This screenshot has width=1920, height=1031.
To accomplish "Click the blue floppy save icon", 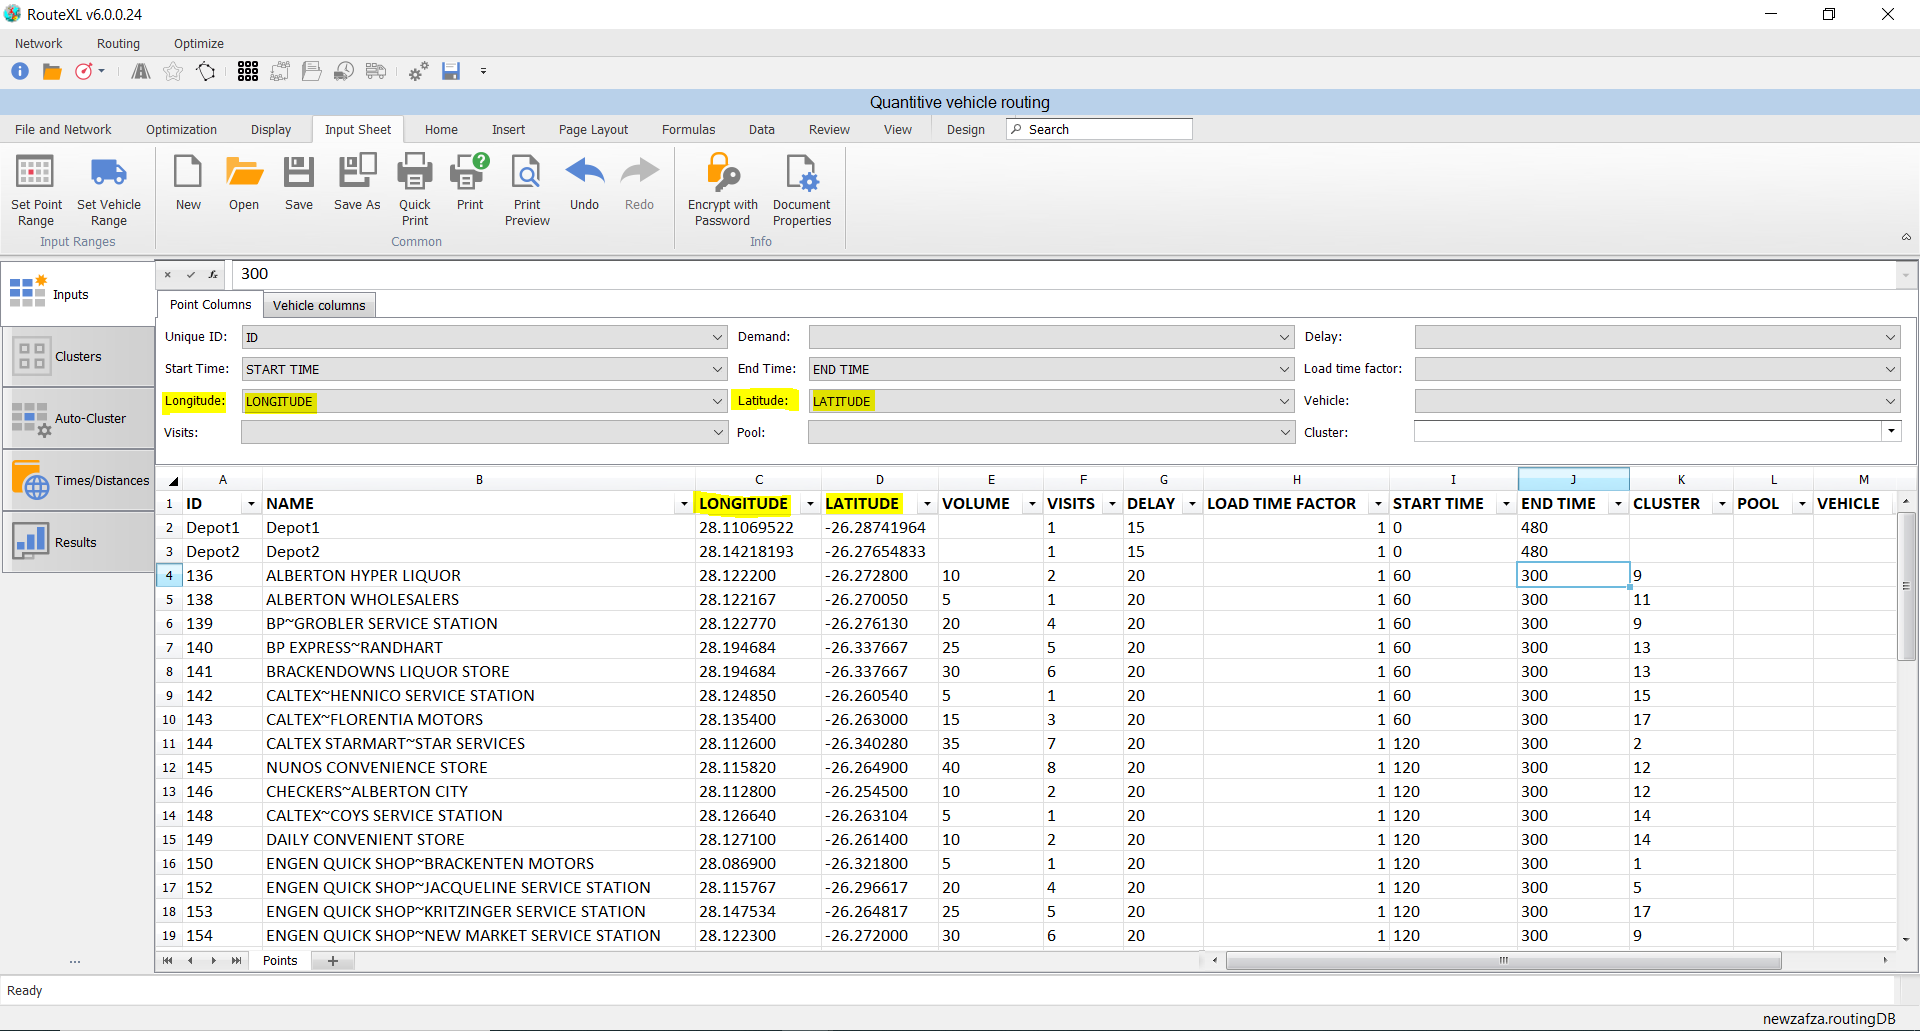I will point(451,71).
